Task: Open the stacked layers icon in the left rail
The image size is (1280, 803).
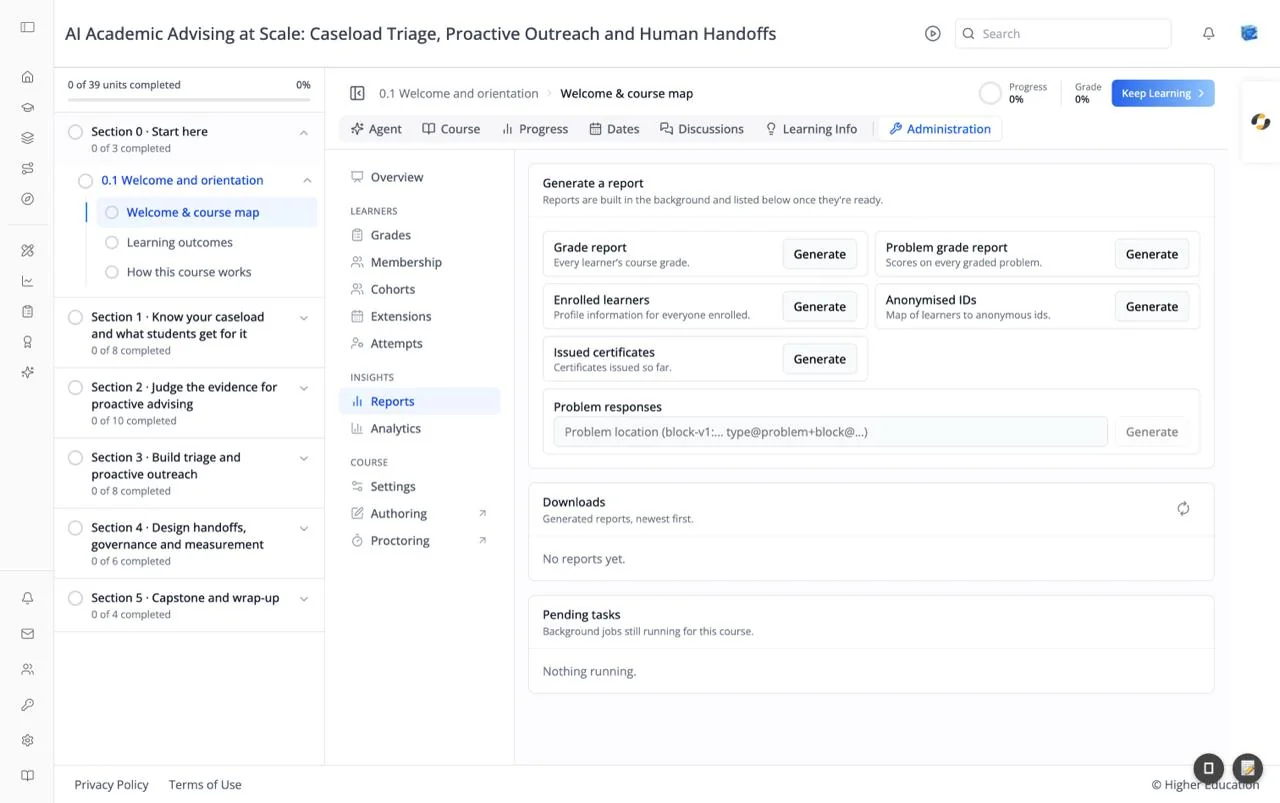Action: 27,138
